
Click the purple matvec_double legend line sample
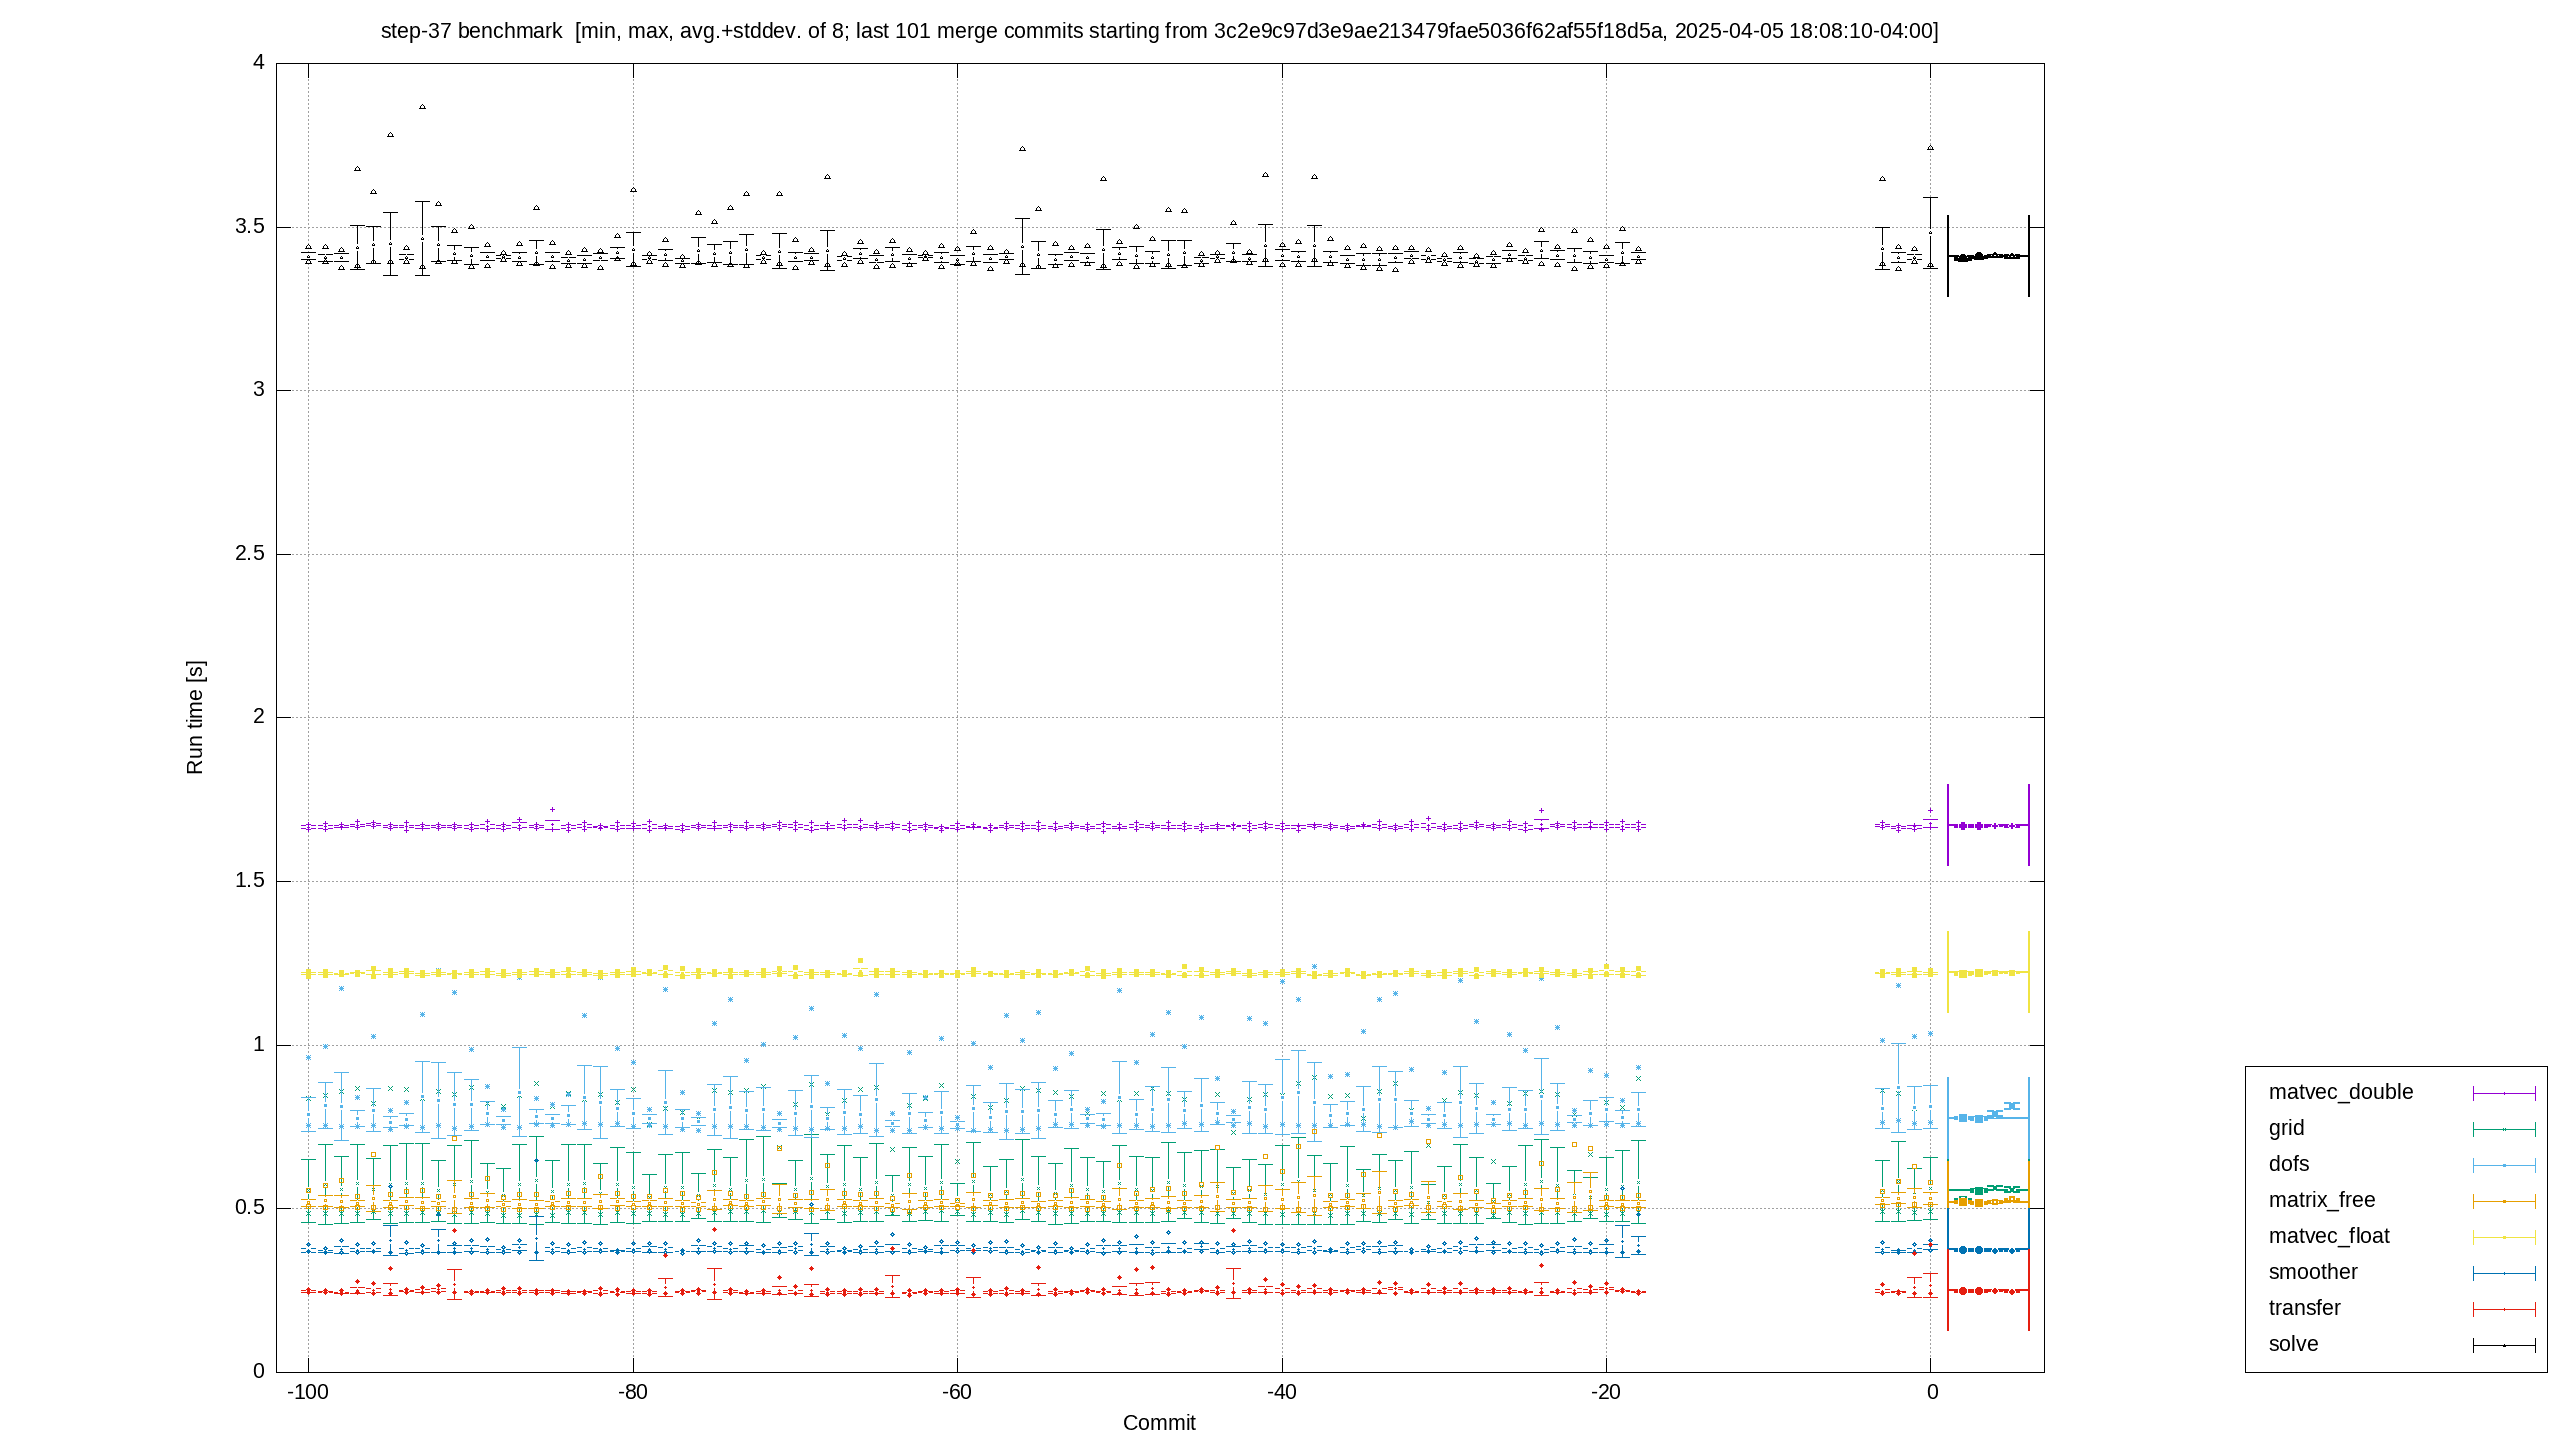pyautogui.click(x=2504, y=1093)
